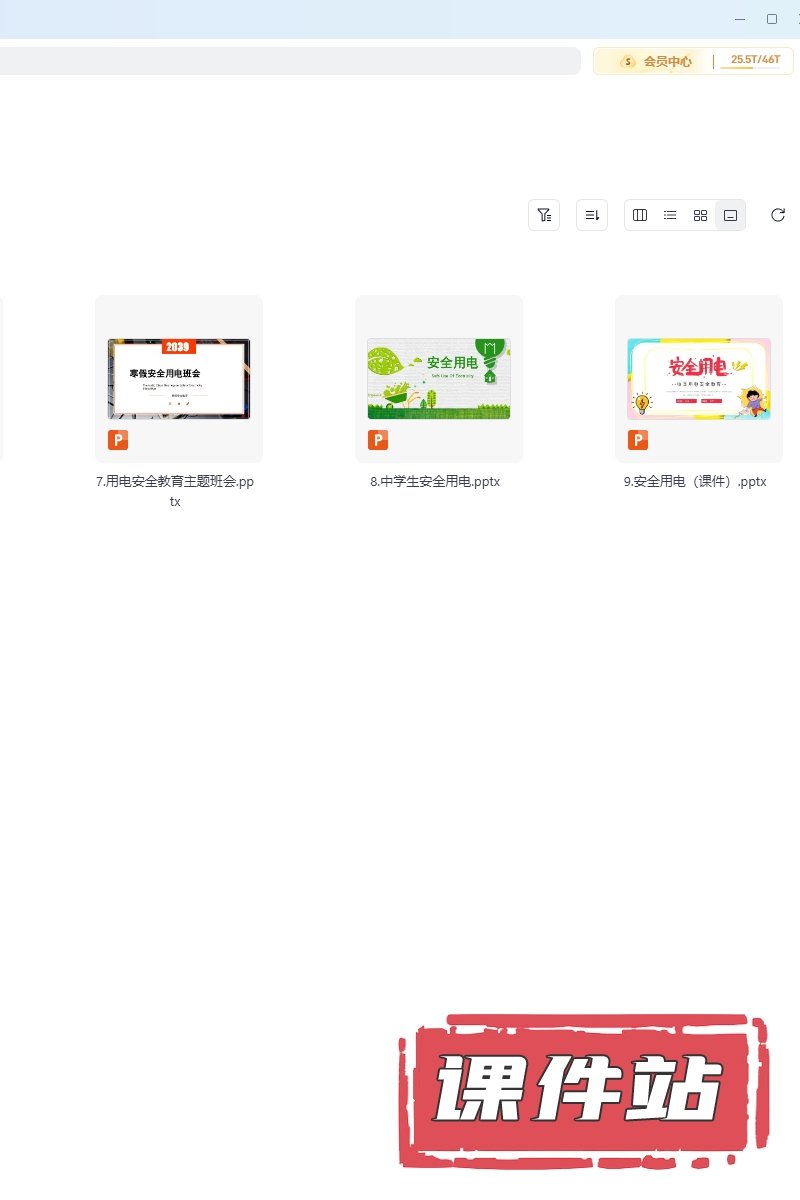Open the file filter options
The image size is (800, 1200).
(544, 215)
